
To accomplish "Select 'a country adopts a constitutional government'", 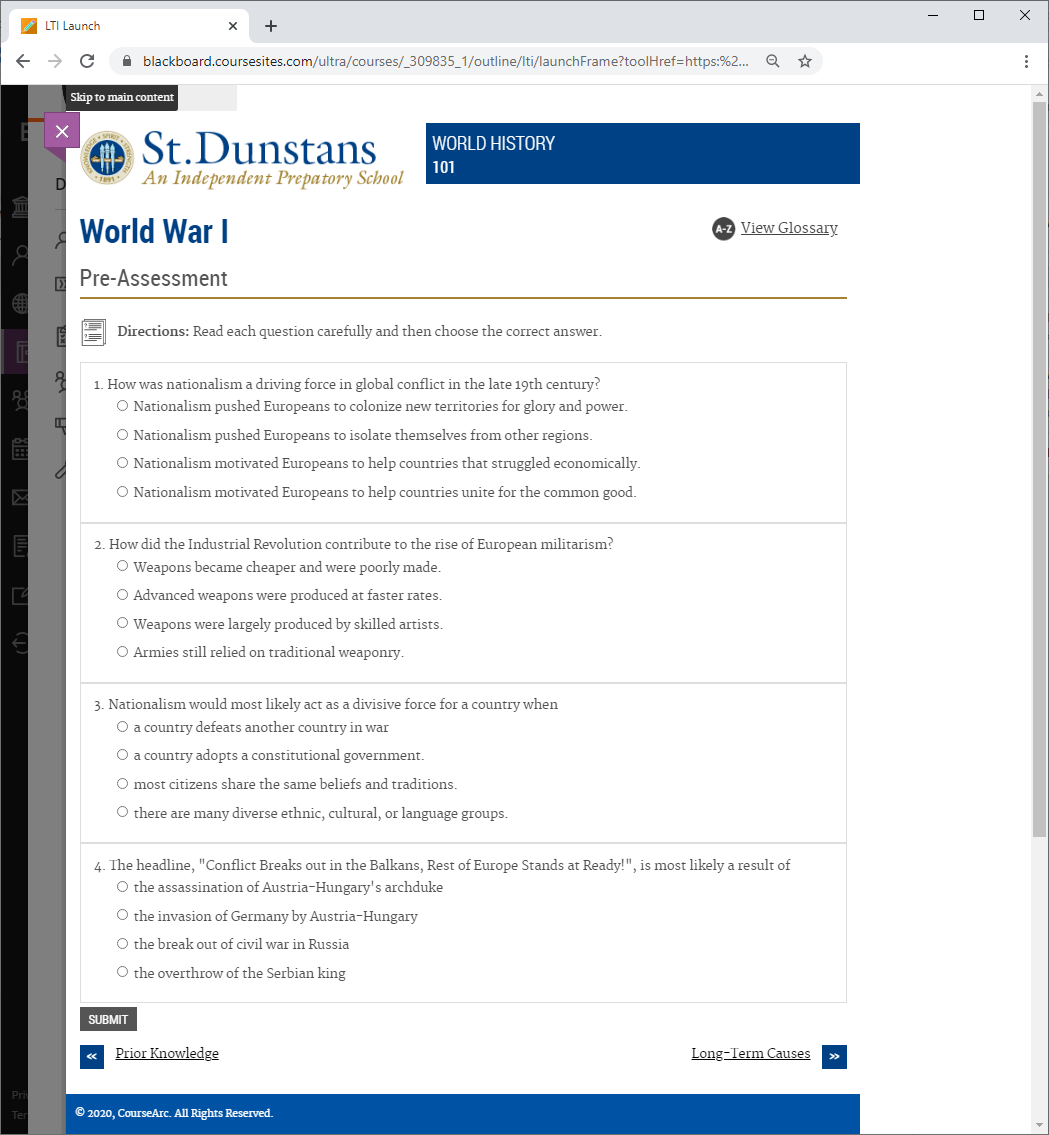I will (122, 755).
